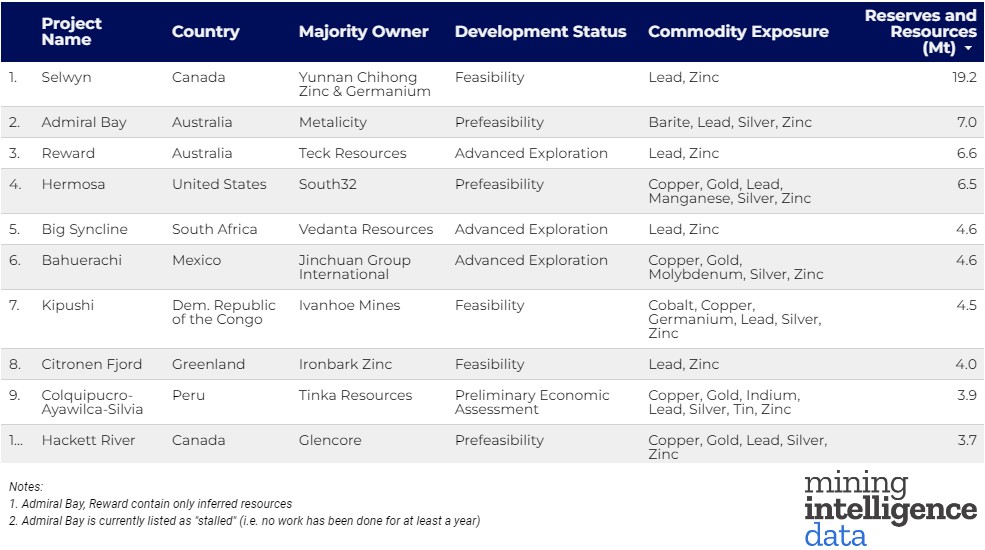Click the Development Status column header
This screenshot has width=985, height=550.
pyautogui.click(x=540, y=32)
